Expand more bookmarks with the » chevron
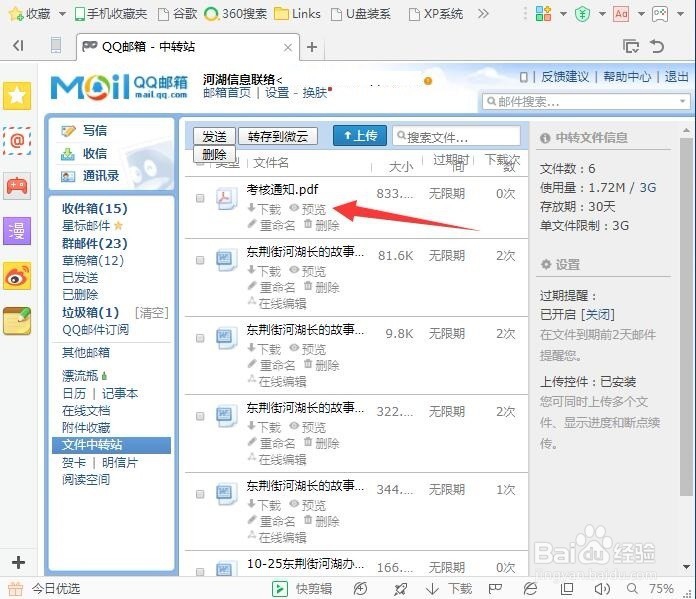Viewport: 696px width, 599px height. (483, 14)
